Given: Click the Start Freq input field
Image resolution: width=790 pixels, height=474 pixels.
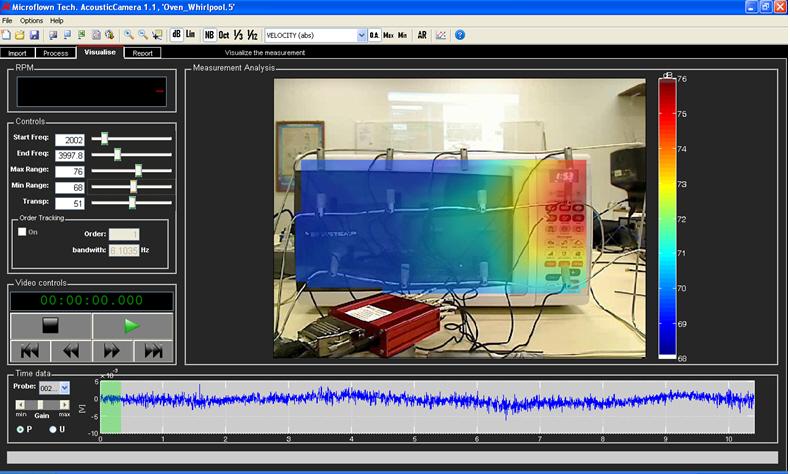Looking at the screenshot, I should click(x=70, y=140).
